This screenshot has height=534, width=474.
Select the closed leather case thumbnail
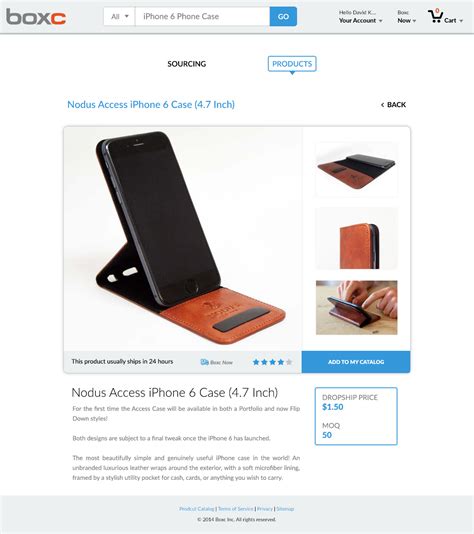coord(357,238)
